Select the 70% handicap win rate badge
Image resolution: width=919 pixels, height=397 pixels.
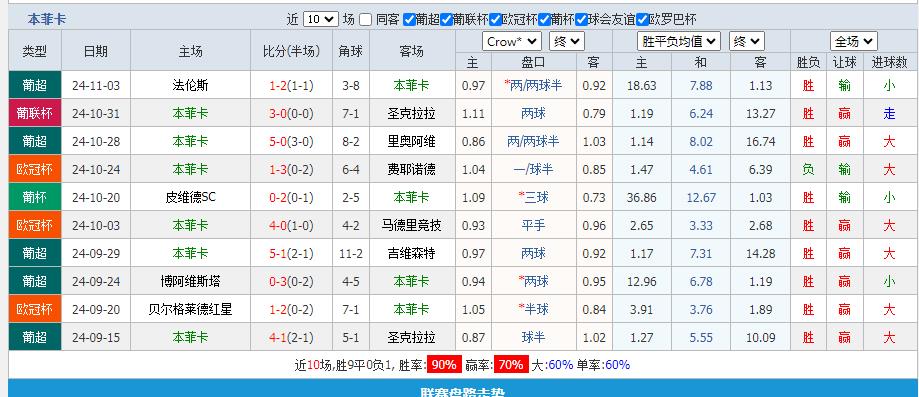pyautogui.click(x=511, y=365)
